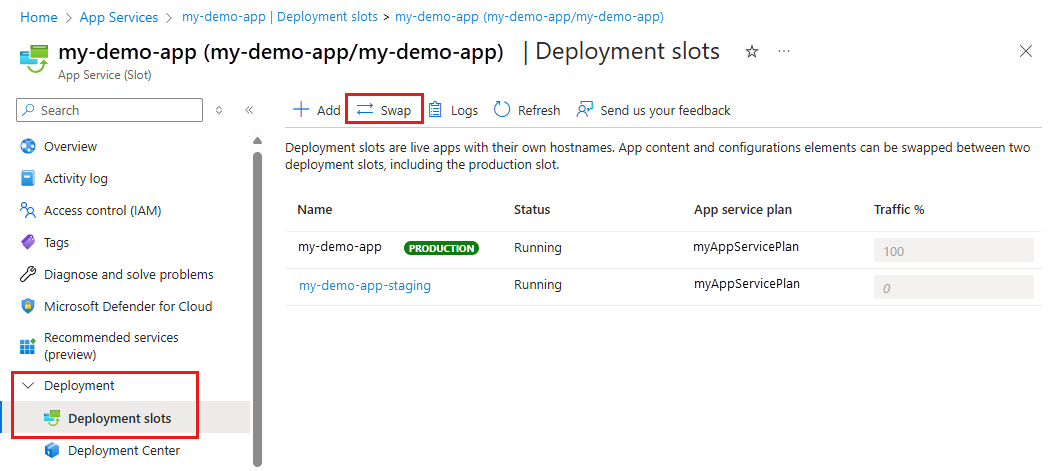This screenshot has height=471, width=1062.
Task: Click the Defender shield icon
Action: pyautogui.click(x=28, y=306)
